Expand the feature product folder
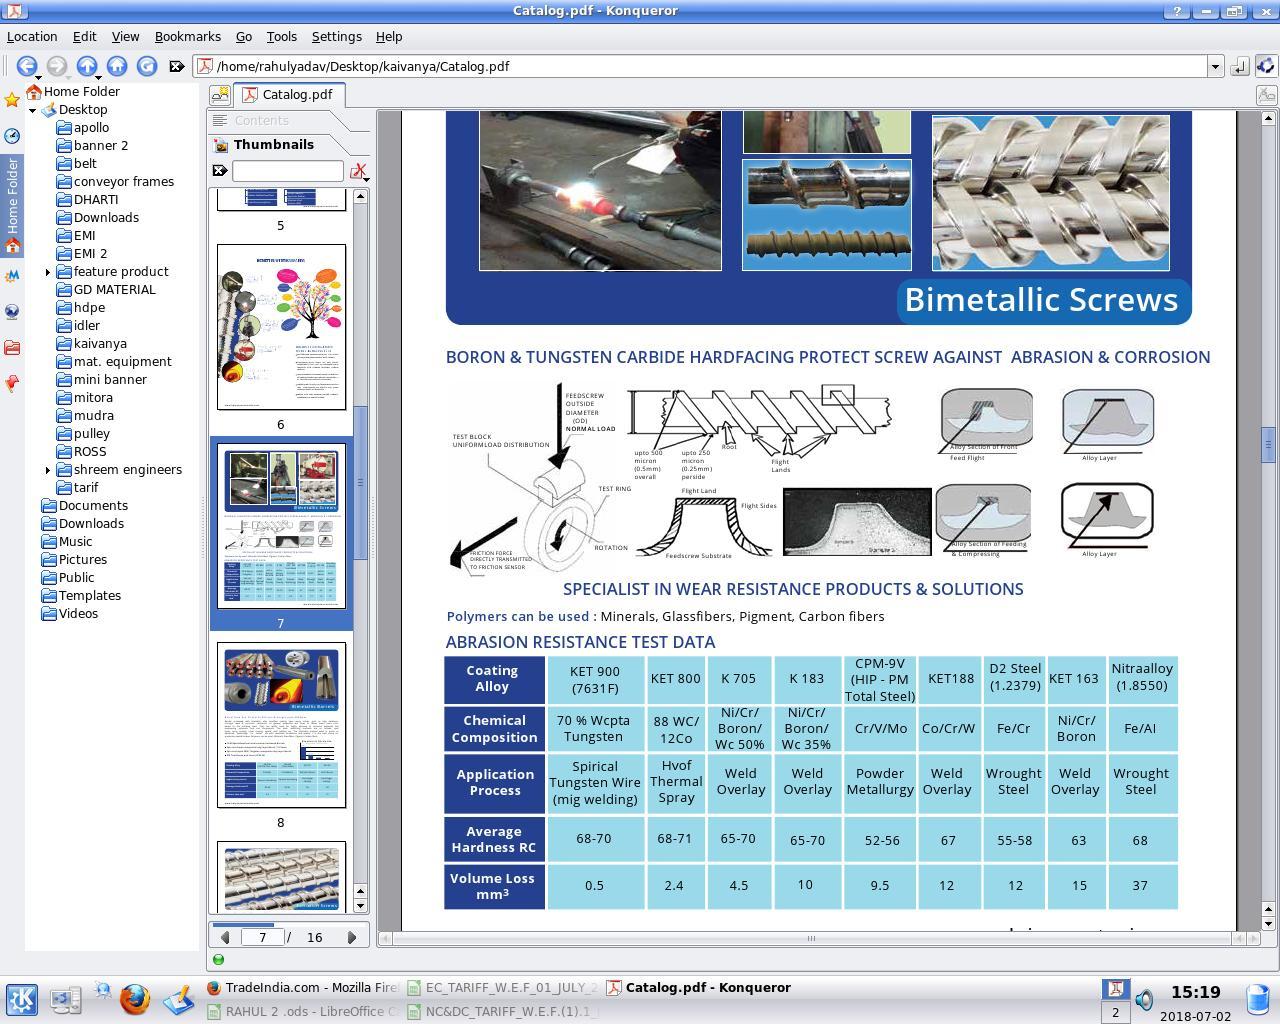This screenshot has height=1024, width=1280. coord(47,272)
